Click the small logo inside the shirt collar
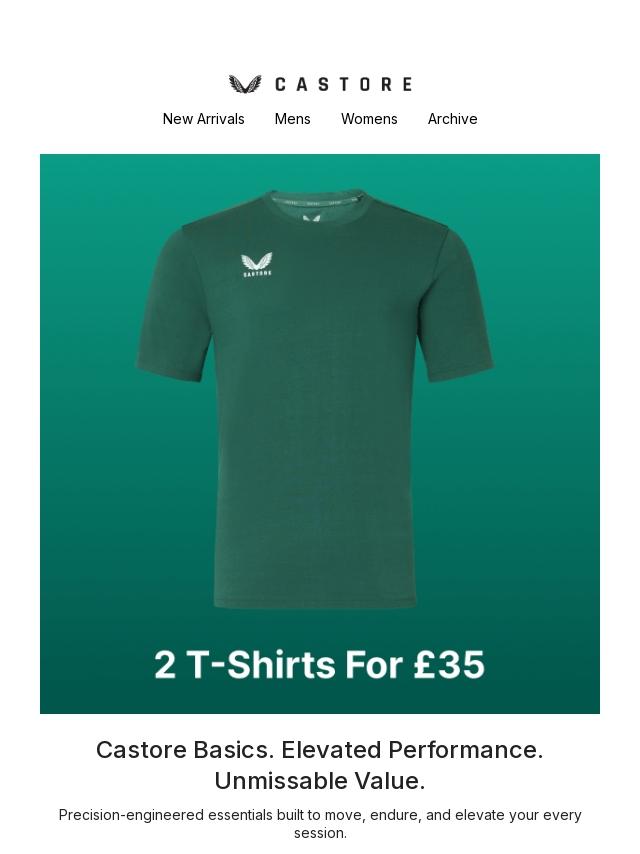This screenshot has height=854, width=640. tap(310, 218)
